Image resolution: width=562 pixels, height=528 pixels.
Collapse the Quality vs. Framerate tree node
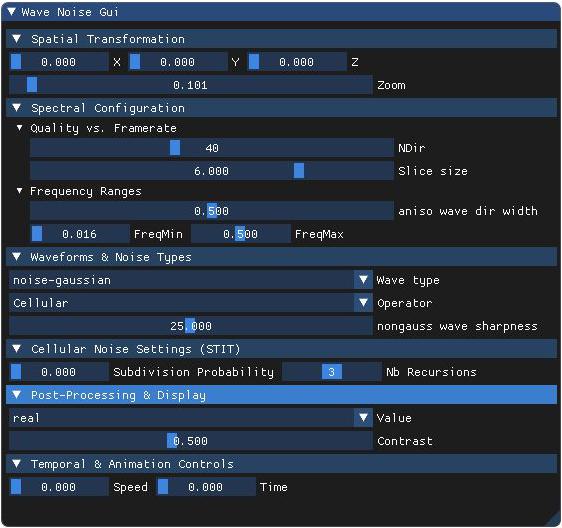point(20,128)
